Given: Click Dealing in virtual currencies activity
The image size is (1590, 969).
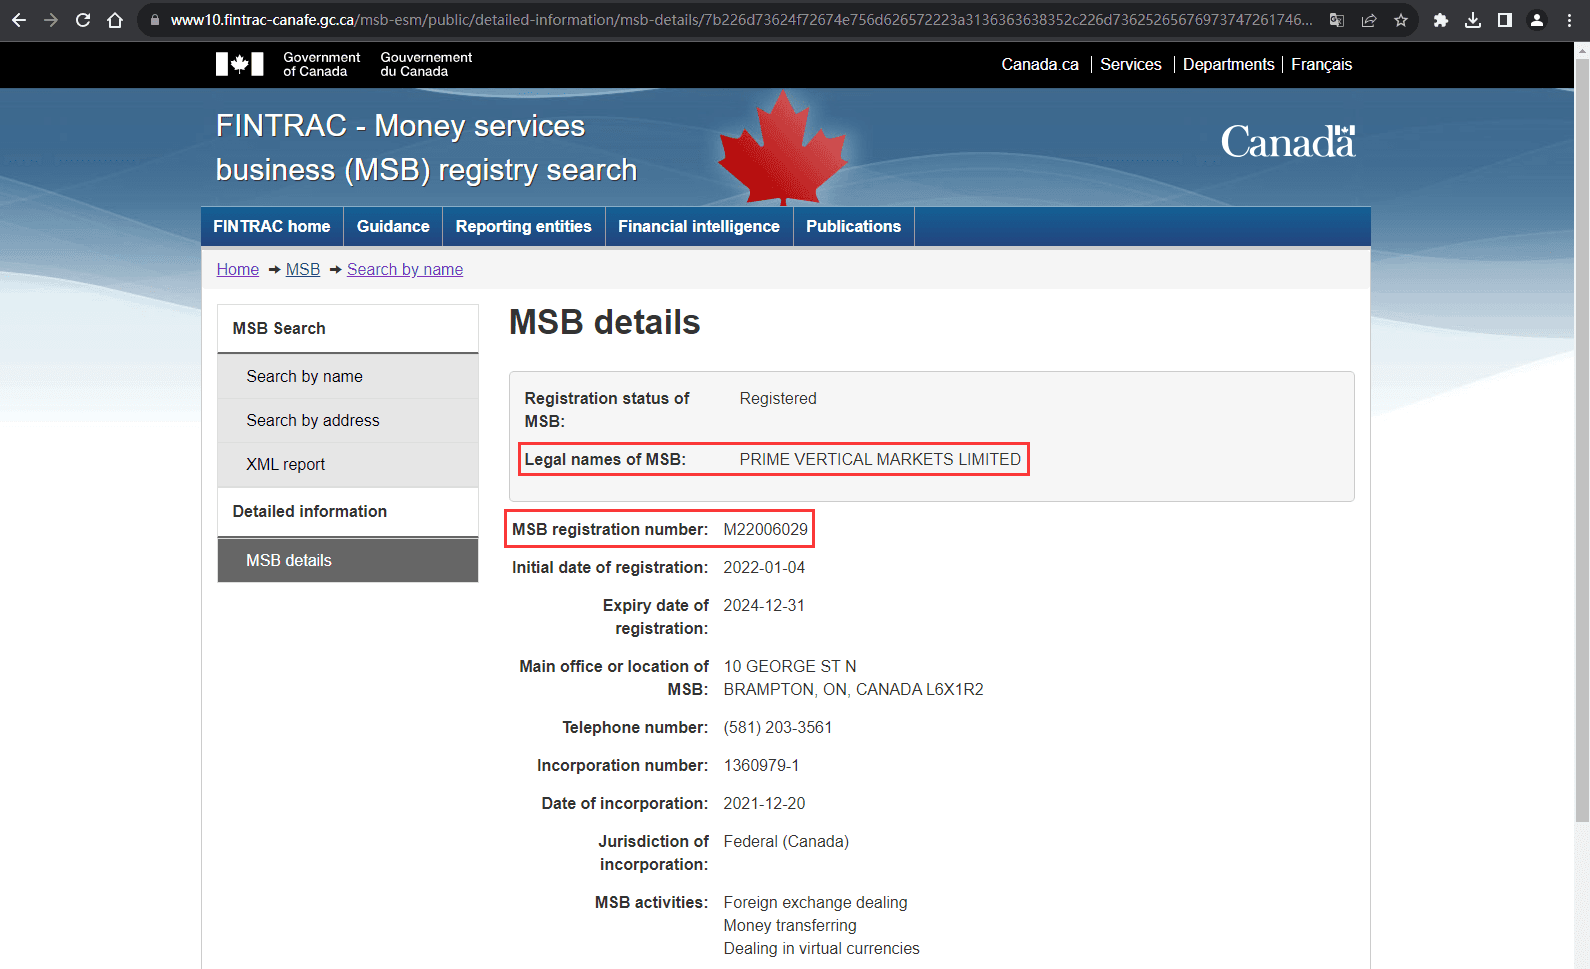Looking at the screenshot, I should [x=822, y=948].
